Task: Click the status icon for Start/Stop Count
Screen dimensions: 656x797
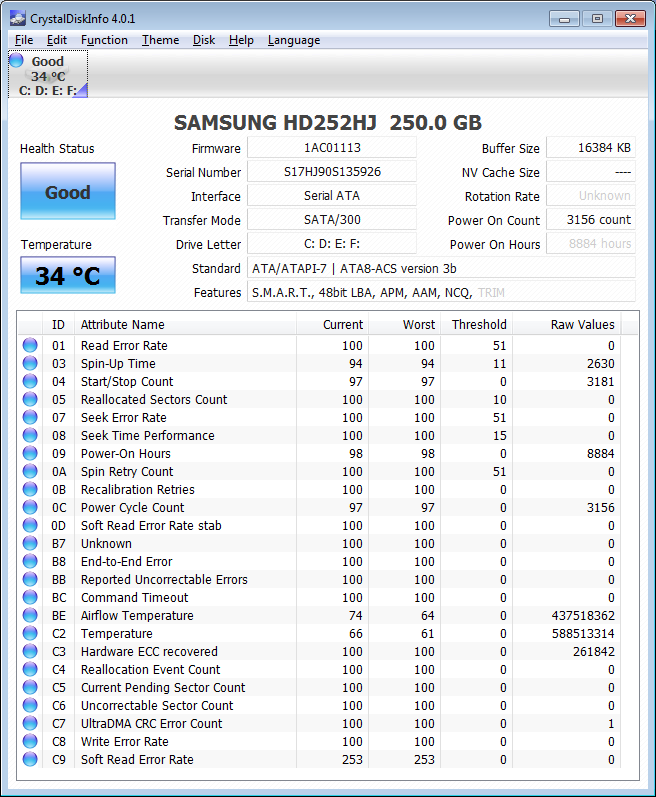Action: point(30,381)
